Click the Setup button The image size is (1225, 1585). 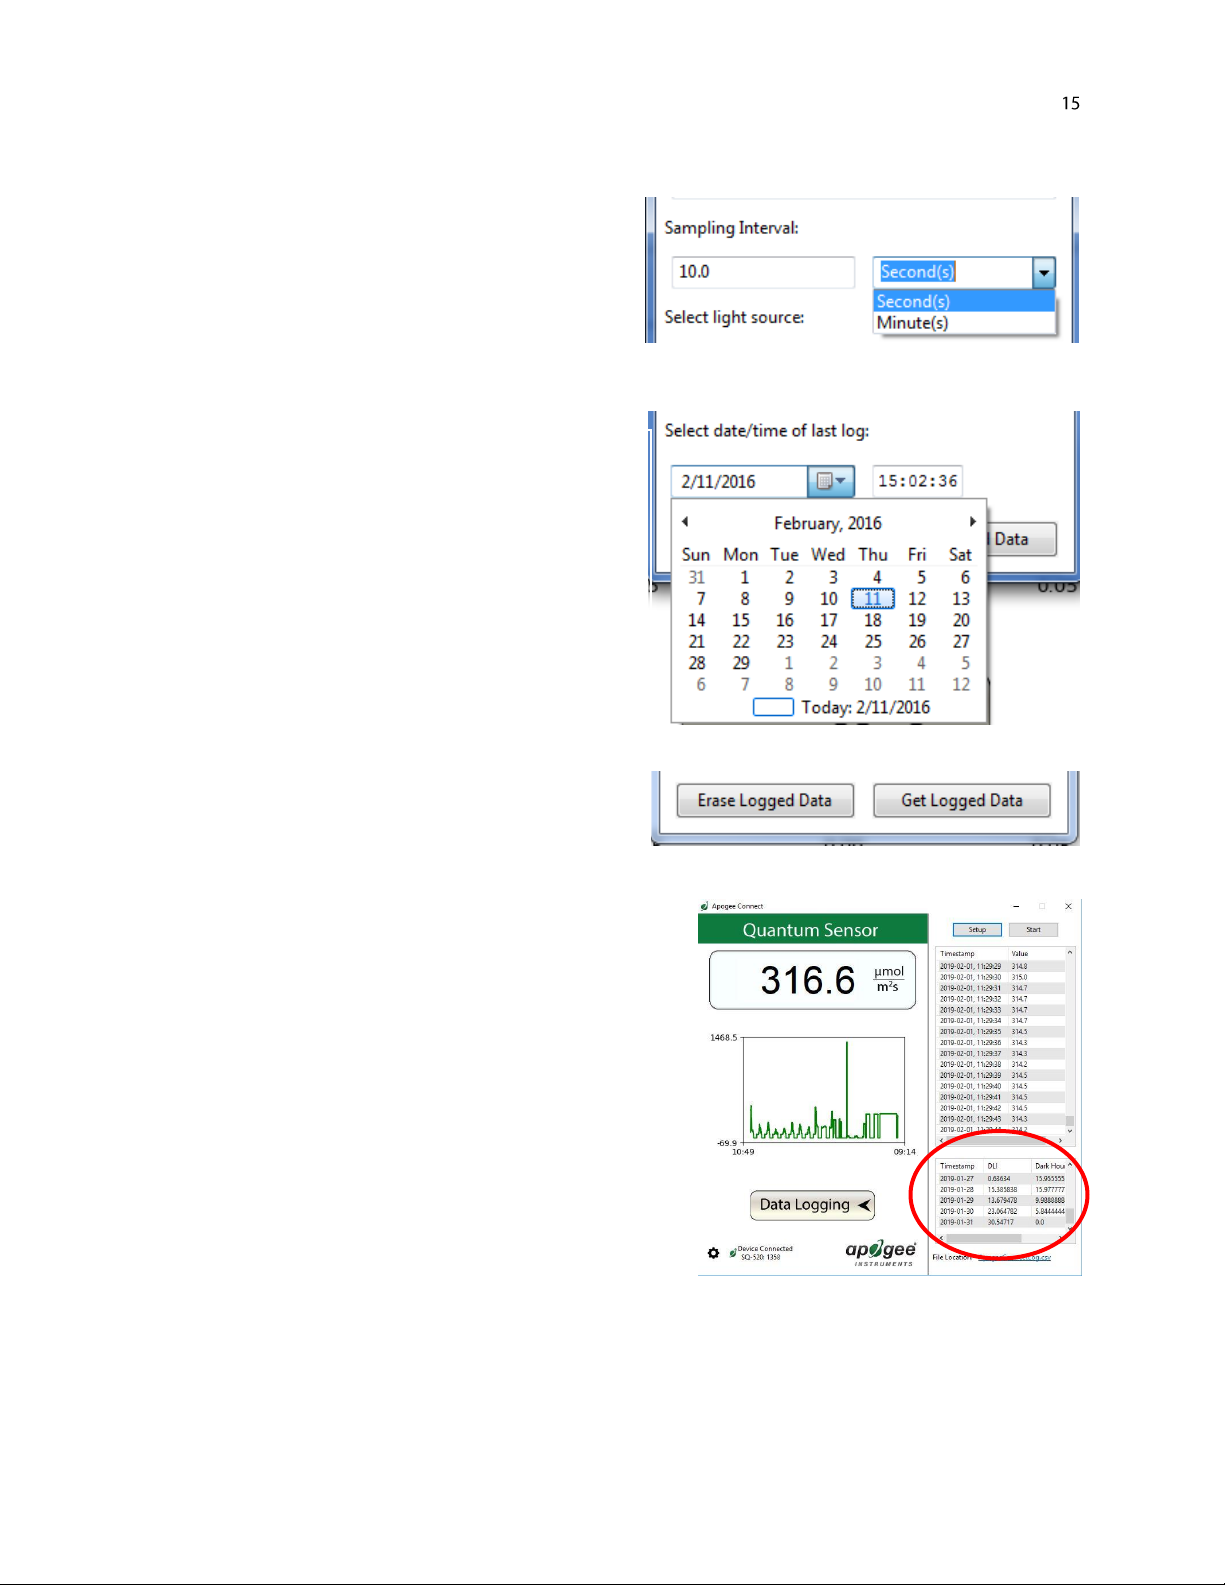[977, 929]
